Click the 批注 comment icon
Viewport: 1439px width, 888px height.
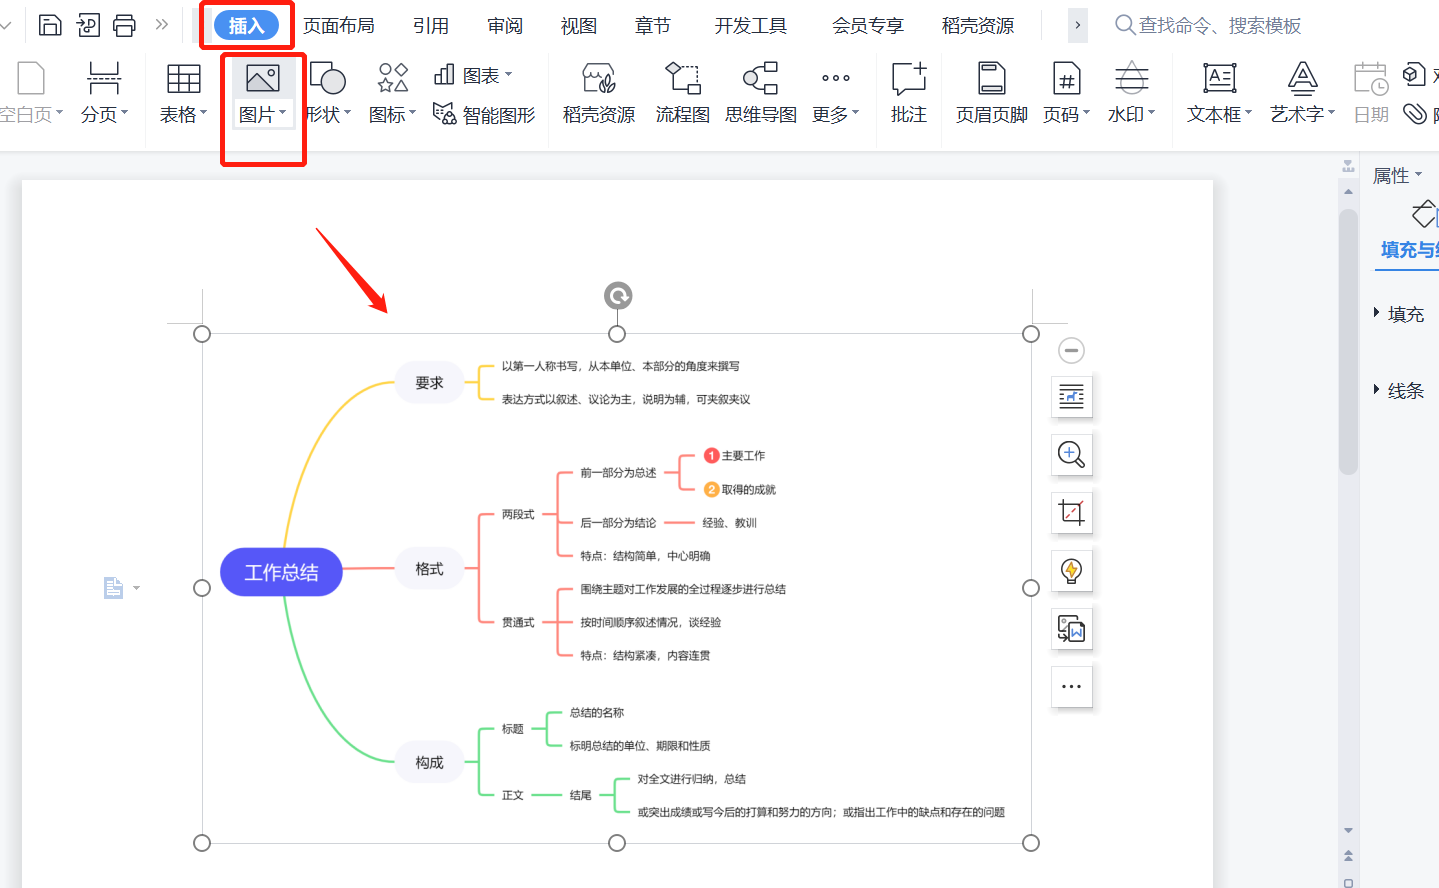(x=909, y=79)
